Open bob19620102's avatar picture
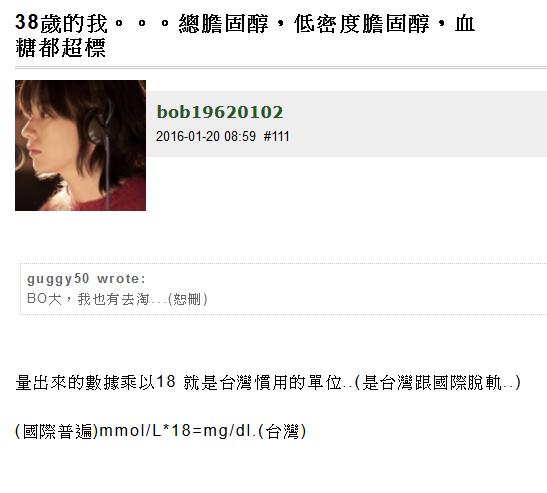 [80, 145]
